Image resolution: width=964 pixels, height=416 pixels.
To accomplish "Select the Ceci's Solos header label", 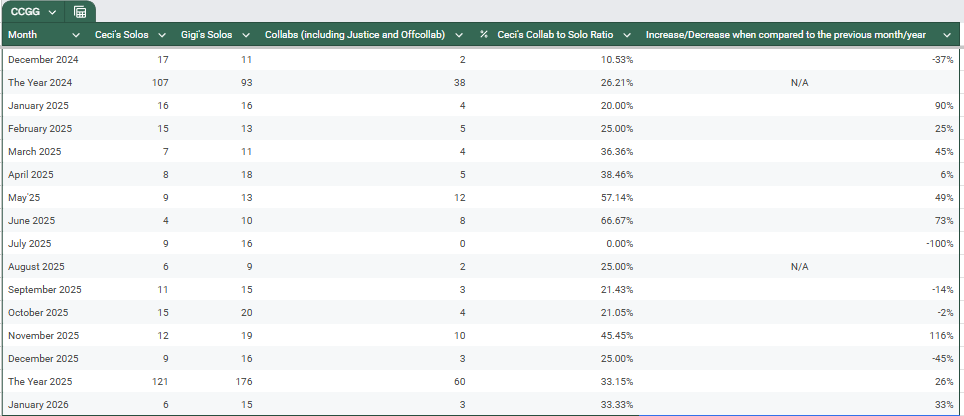I will coord(122,35).
